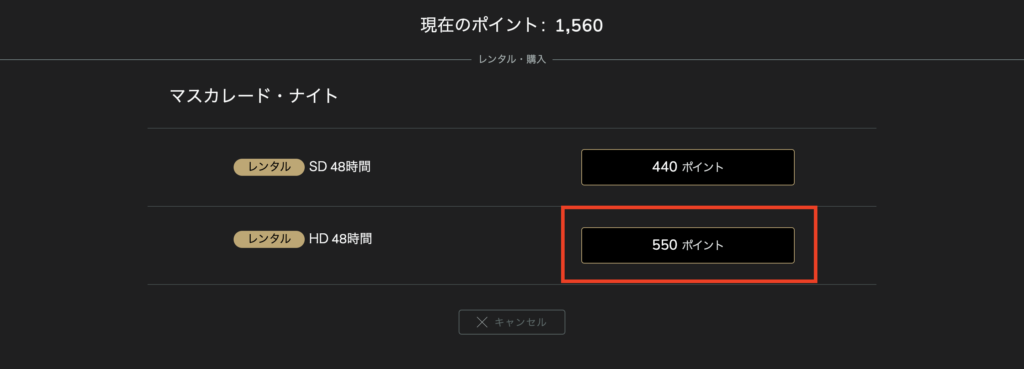Dismiss the rental dialog via キャンセル
The image size is (1024, 369).
click(x=512, y=322)
